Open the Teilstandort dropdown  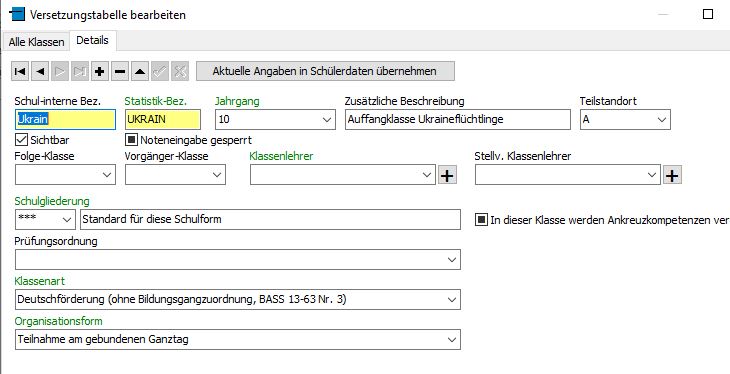625,120
